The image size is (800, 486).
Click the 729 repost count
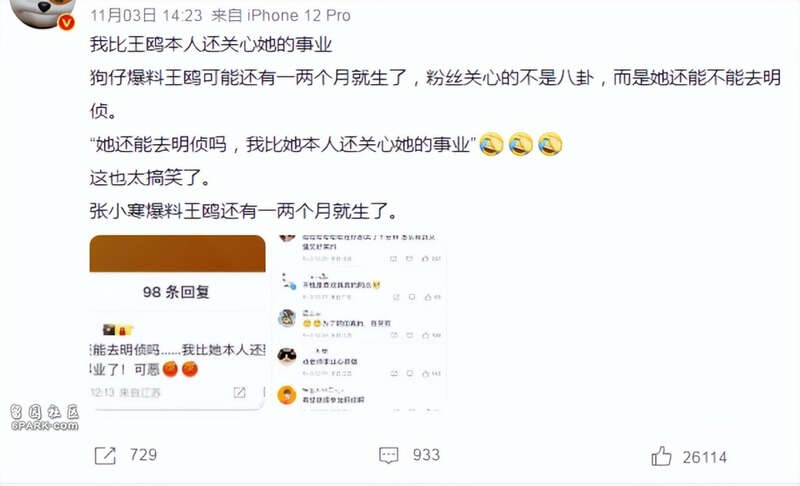coord(143,454)
